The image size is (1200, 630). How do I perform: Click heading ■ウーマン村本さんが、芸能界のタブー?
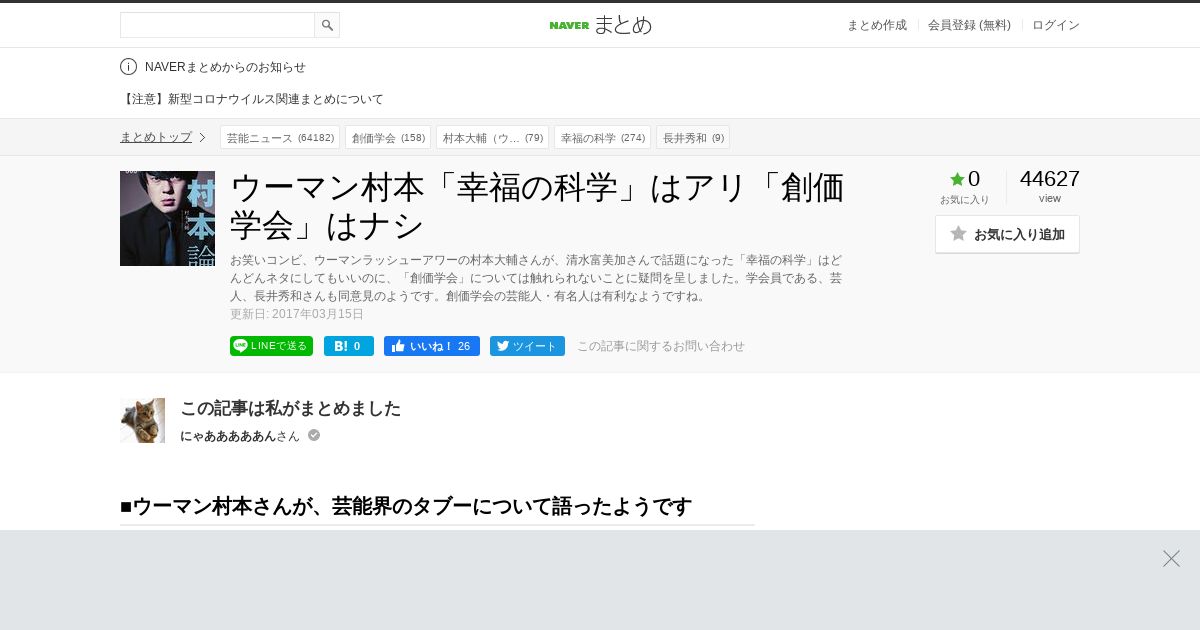pos(406,506)
